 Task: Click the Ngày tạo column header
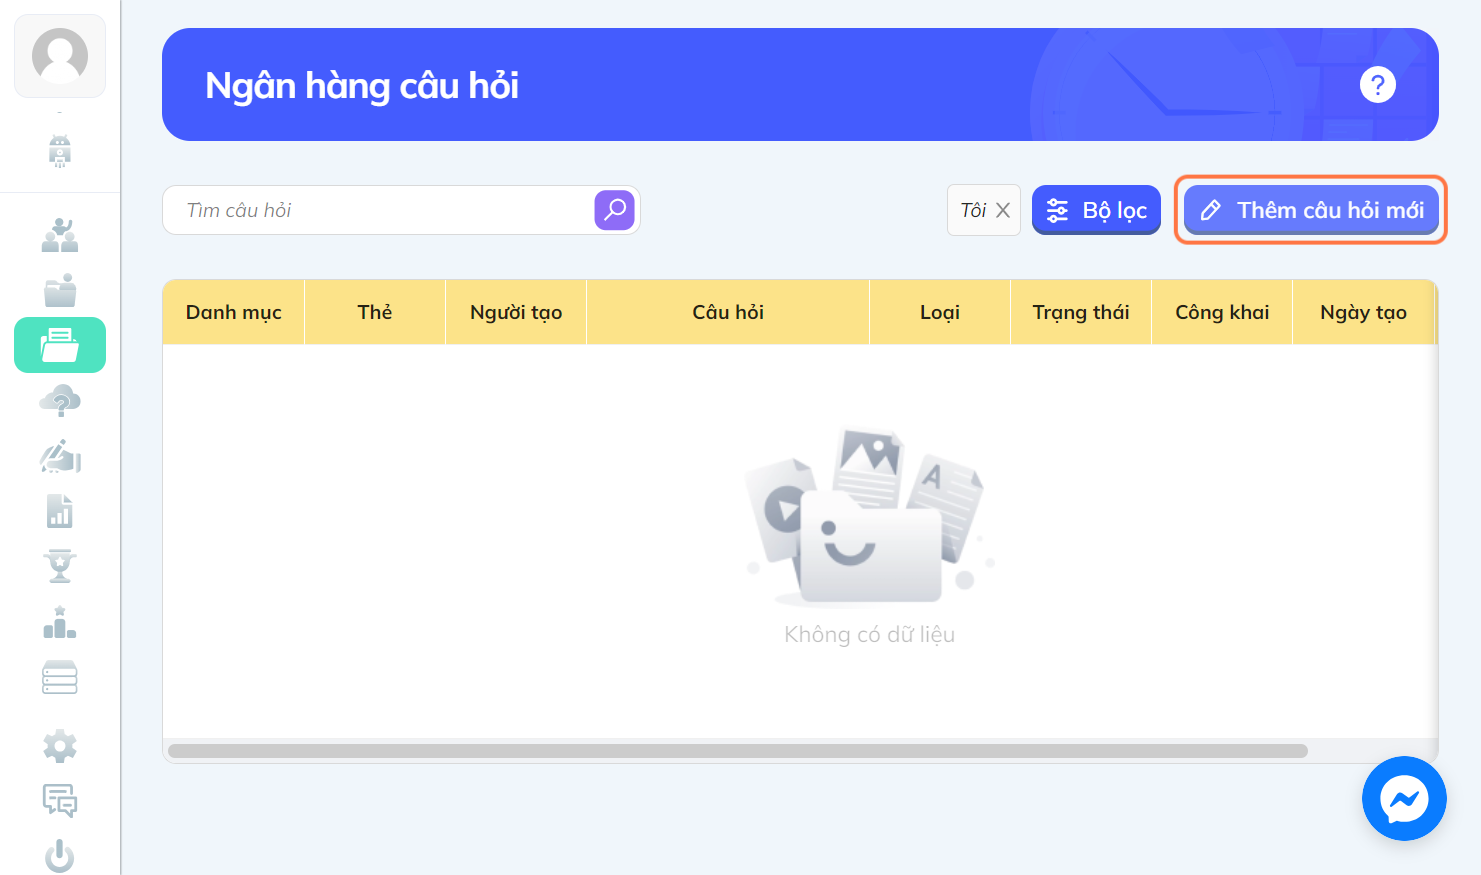(x=1363, y=312)
